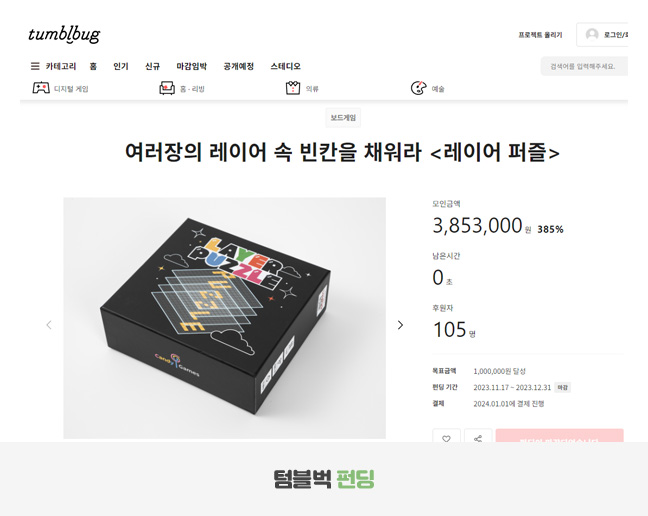Open the 스테디오 menu item
This screenshot has width=648, height=516.
click(x=286, y=66)
